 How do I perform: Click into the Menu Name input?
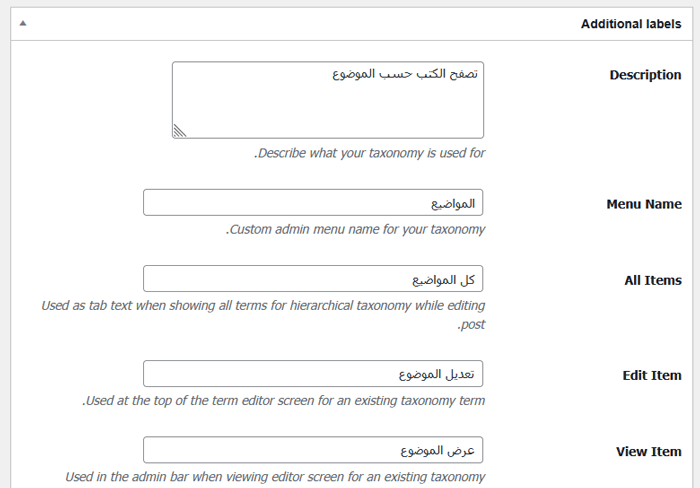coord(313,203)
